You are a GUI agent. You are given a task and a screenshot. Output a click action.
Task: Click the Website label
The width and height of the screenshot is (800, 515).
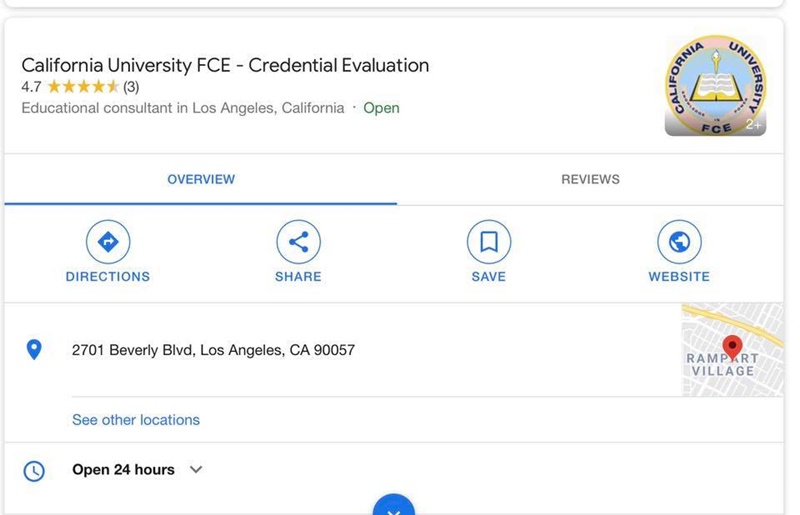click(679, 277)
